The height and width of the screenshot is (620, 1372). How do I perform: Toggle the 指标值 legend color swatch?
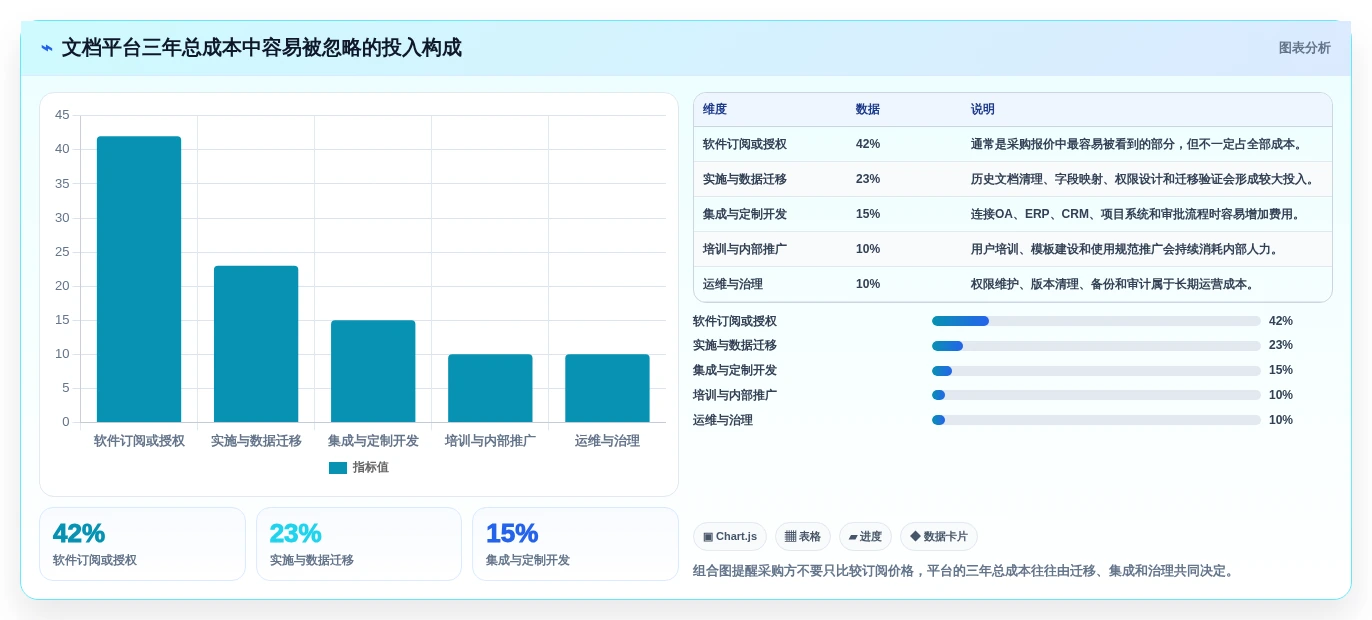338,468
